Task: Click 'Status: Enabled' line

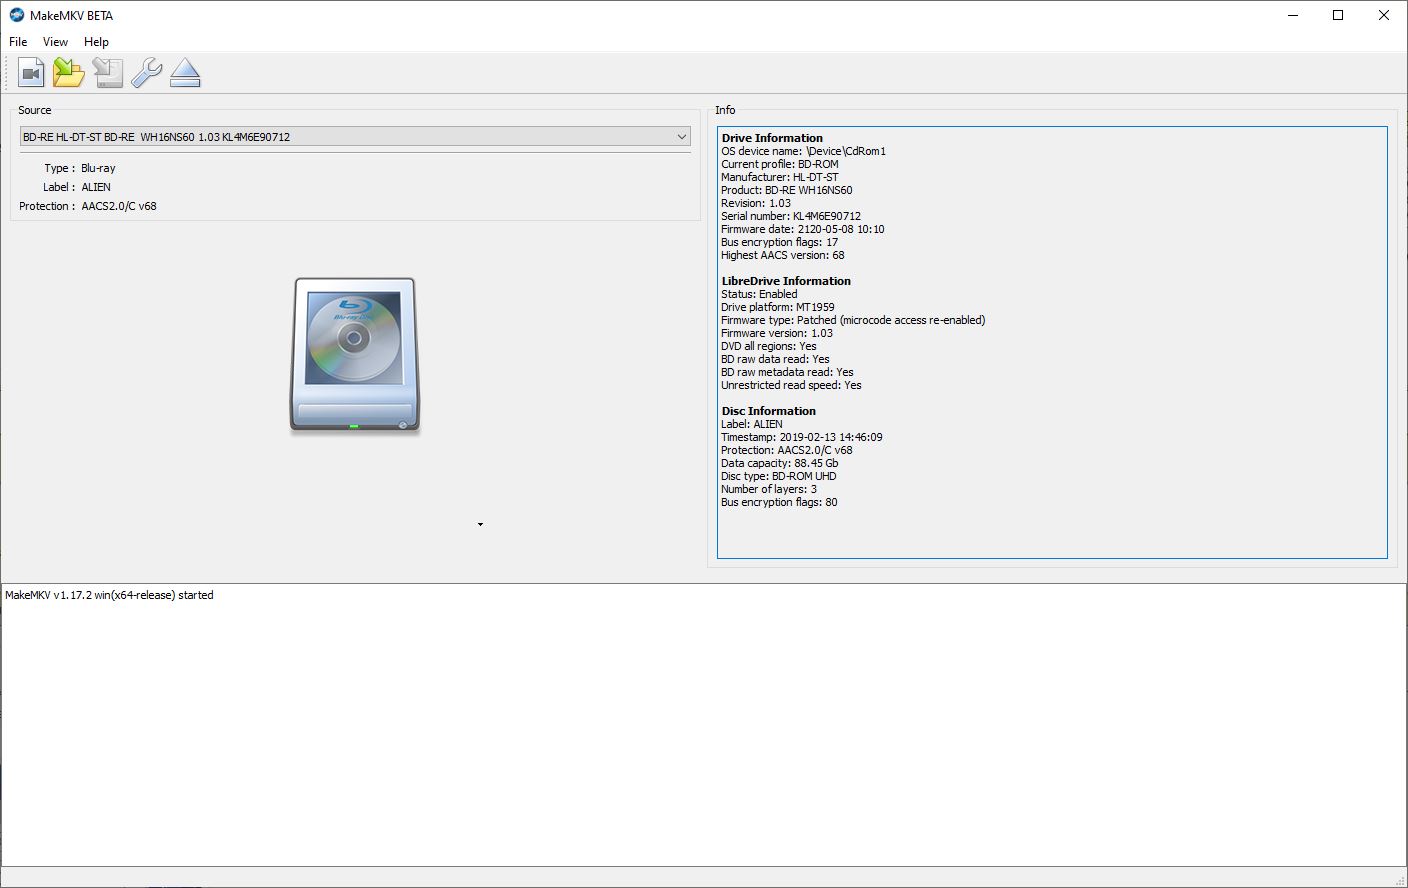Action: pyautogui.click(x=759, y=294)
